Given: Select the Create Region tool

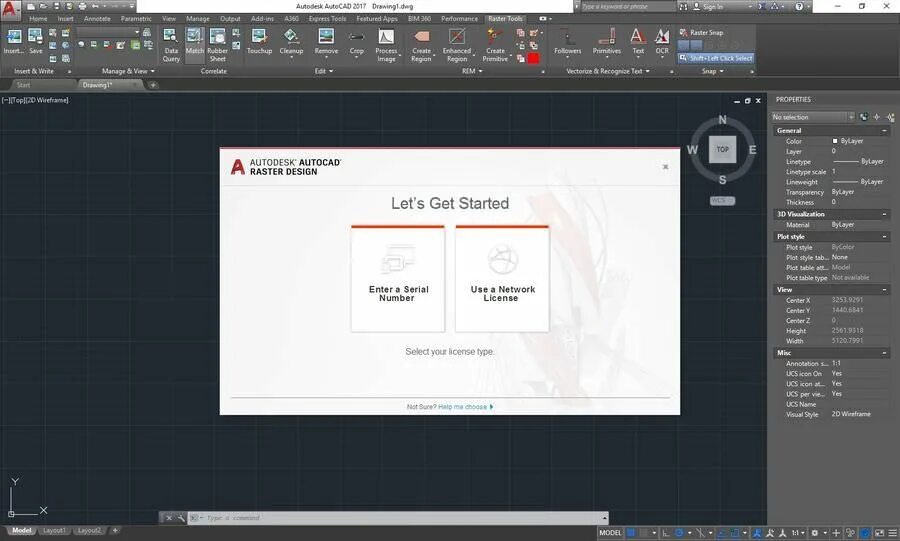Looking at the screenshot, I should [421, 45].
